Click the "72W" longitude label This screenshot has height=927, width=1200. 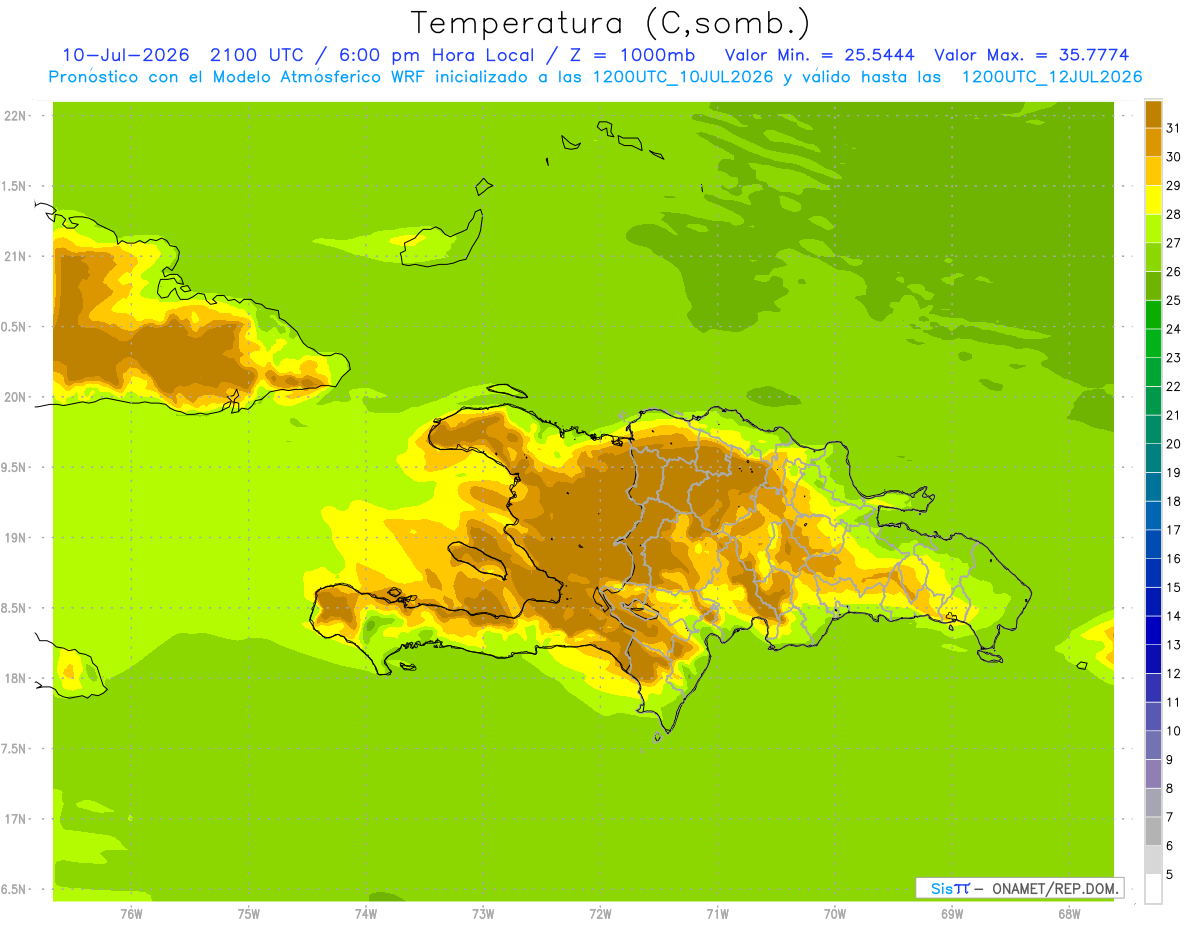coord(600,913)
